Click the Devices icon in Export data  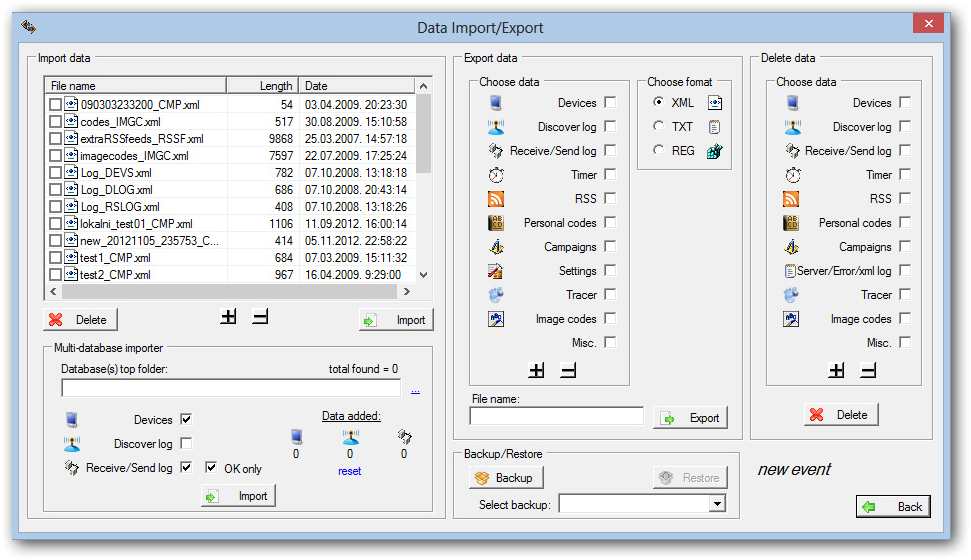[495, 103]
